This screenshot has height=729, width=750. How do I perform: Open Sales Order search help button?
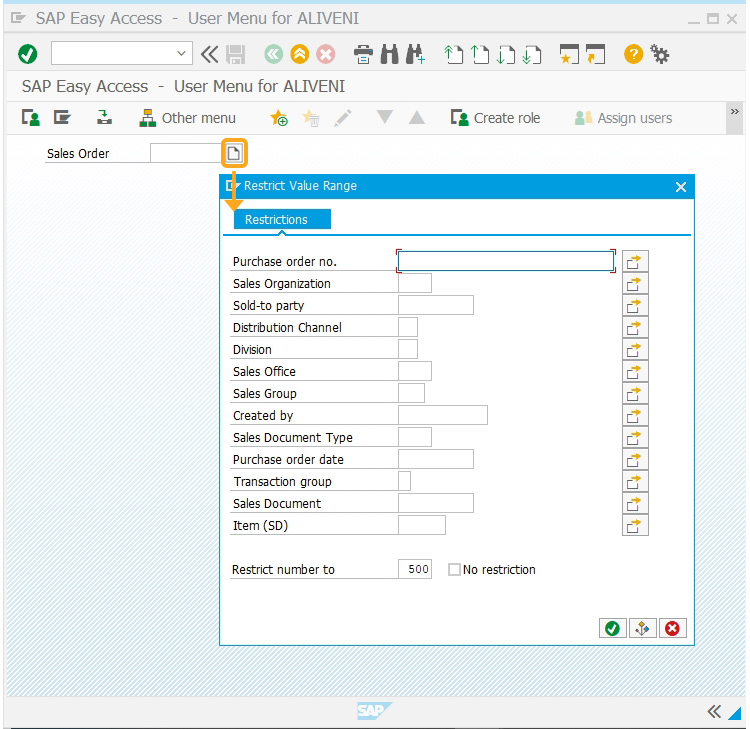click(234, 153)
